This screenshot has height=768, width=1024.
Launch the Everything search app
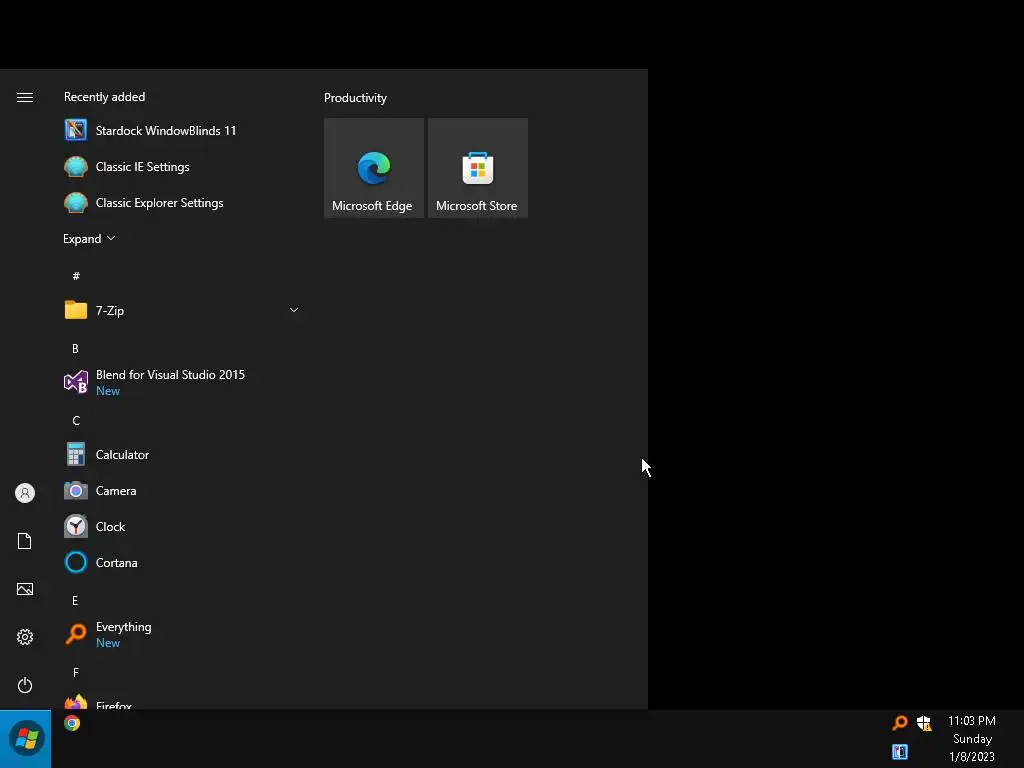[182, 634]
